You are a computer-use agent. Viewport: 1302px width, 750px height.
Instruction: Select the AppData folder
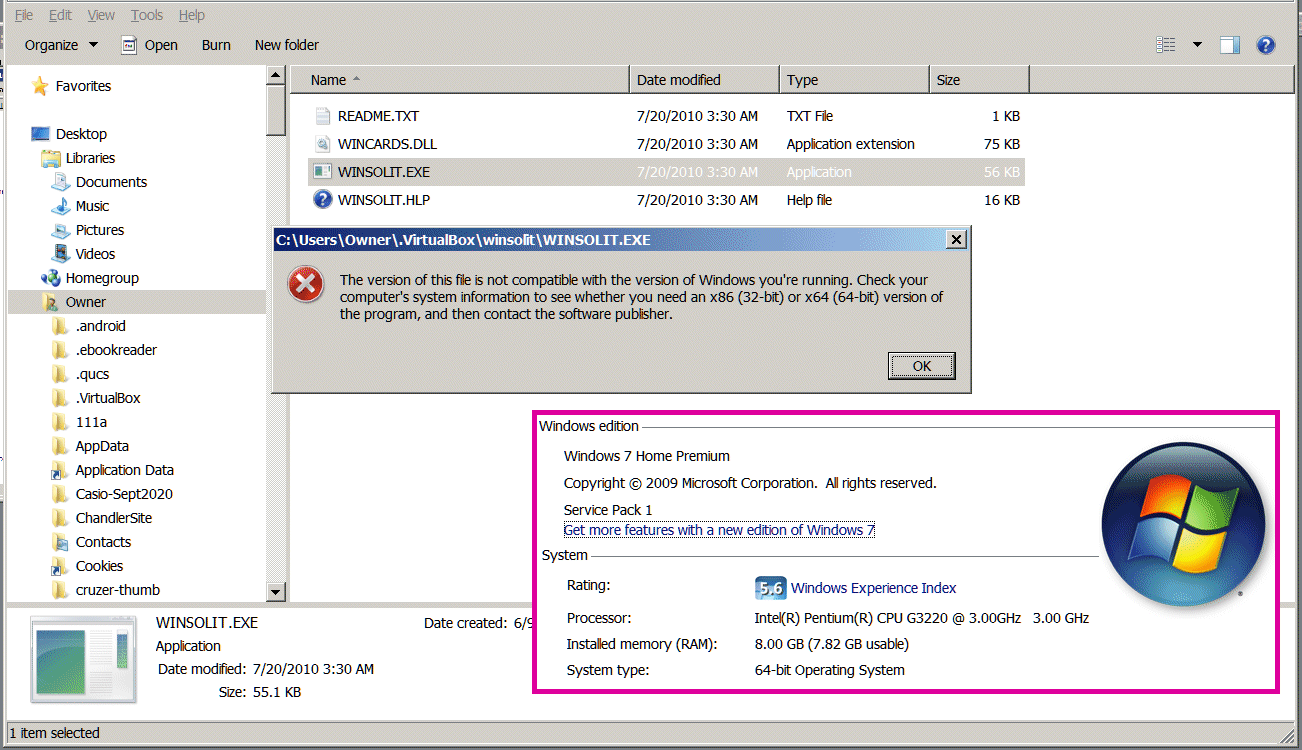tap(102, 446)
